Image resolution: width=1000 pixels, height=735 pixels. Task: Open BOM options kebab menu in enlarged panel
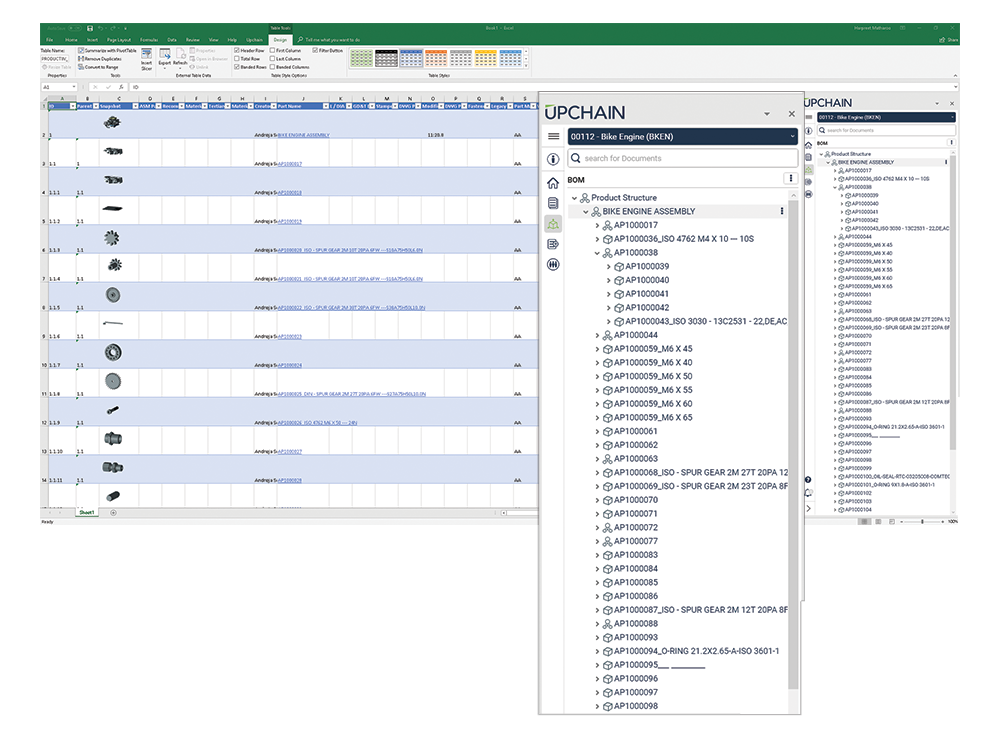pyautogui.click(x=791, y=179)
